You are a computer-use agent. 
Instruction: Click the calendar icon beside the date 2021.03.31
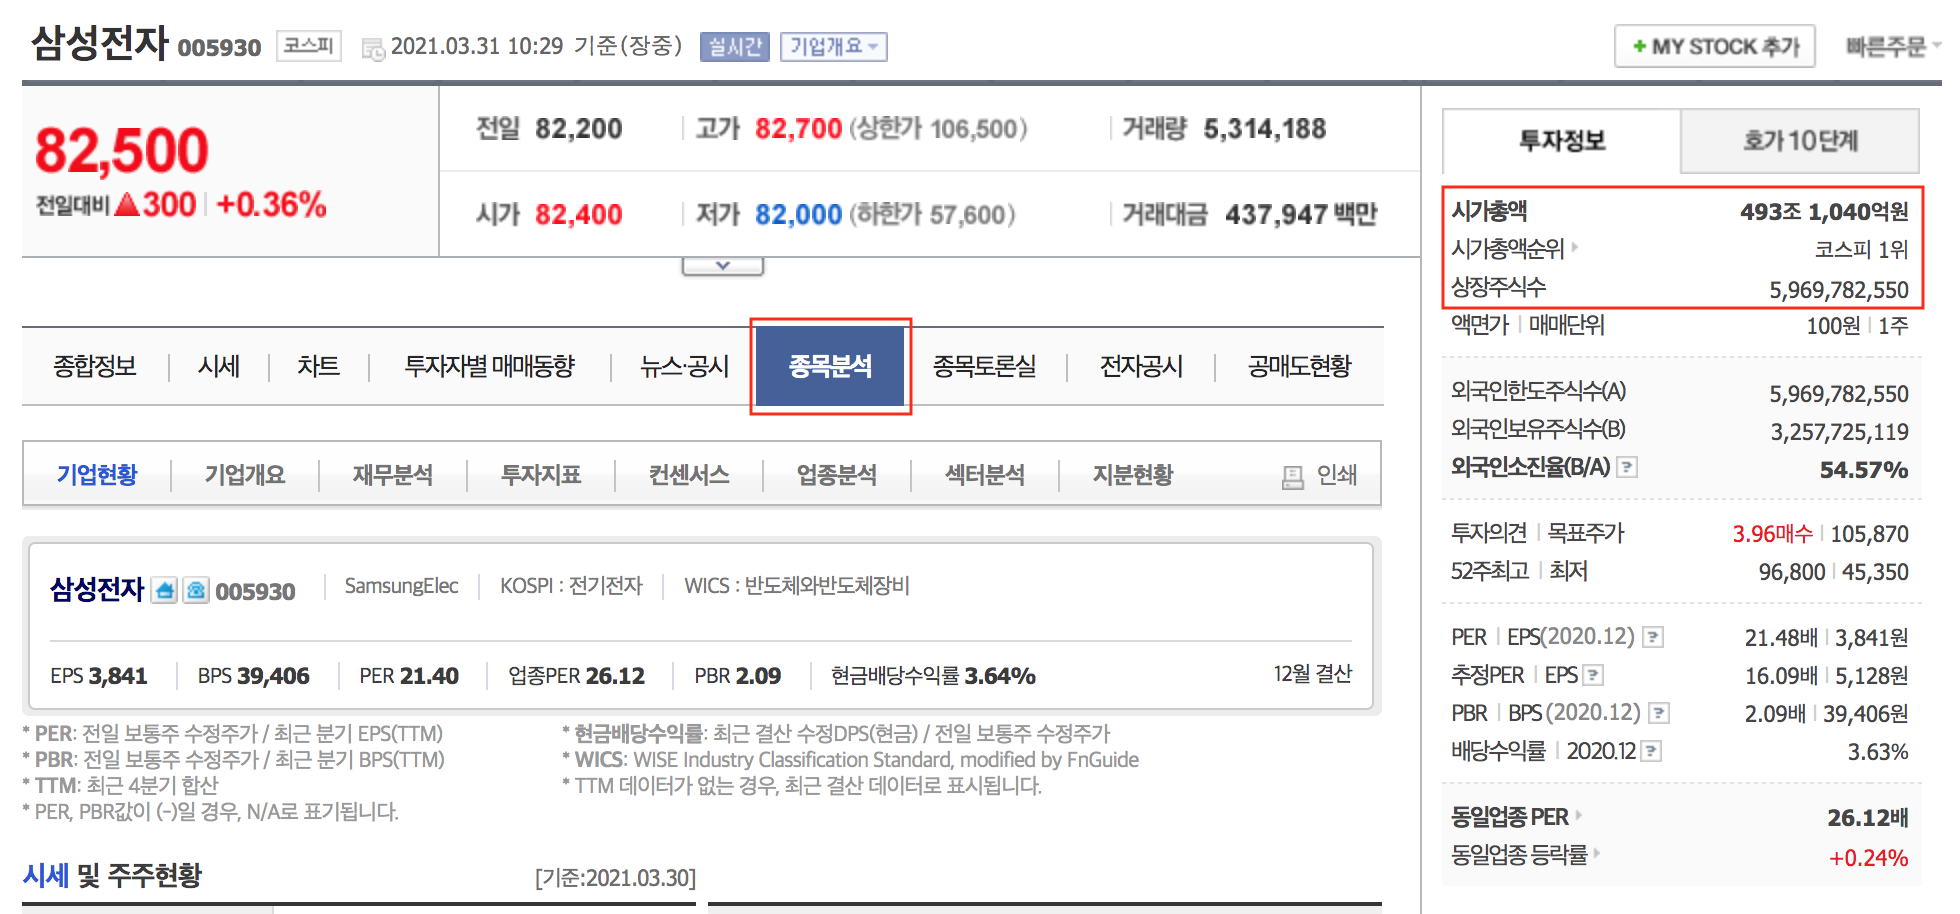372,46
